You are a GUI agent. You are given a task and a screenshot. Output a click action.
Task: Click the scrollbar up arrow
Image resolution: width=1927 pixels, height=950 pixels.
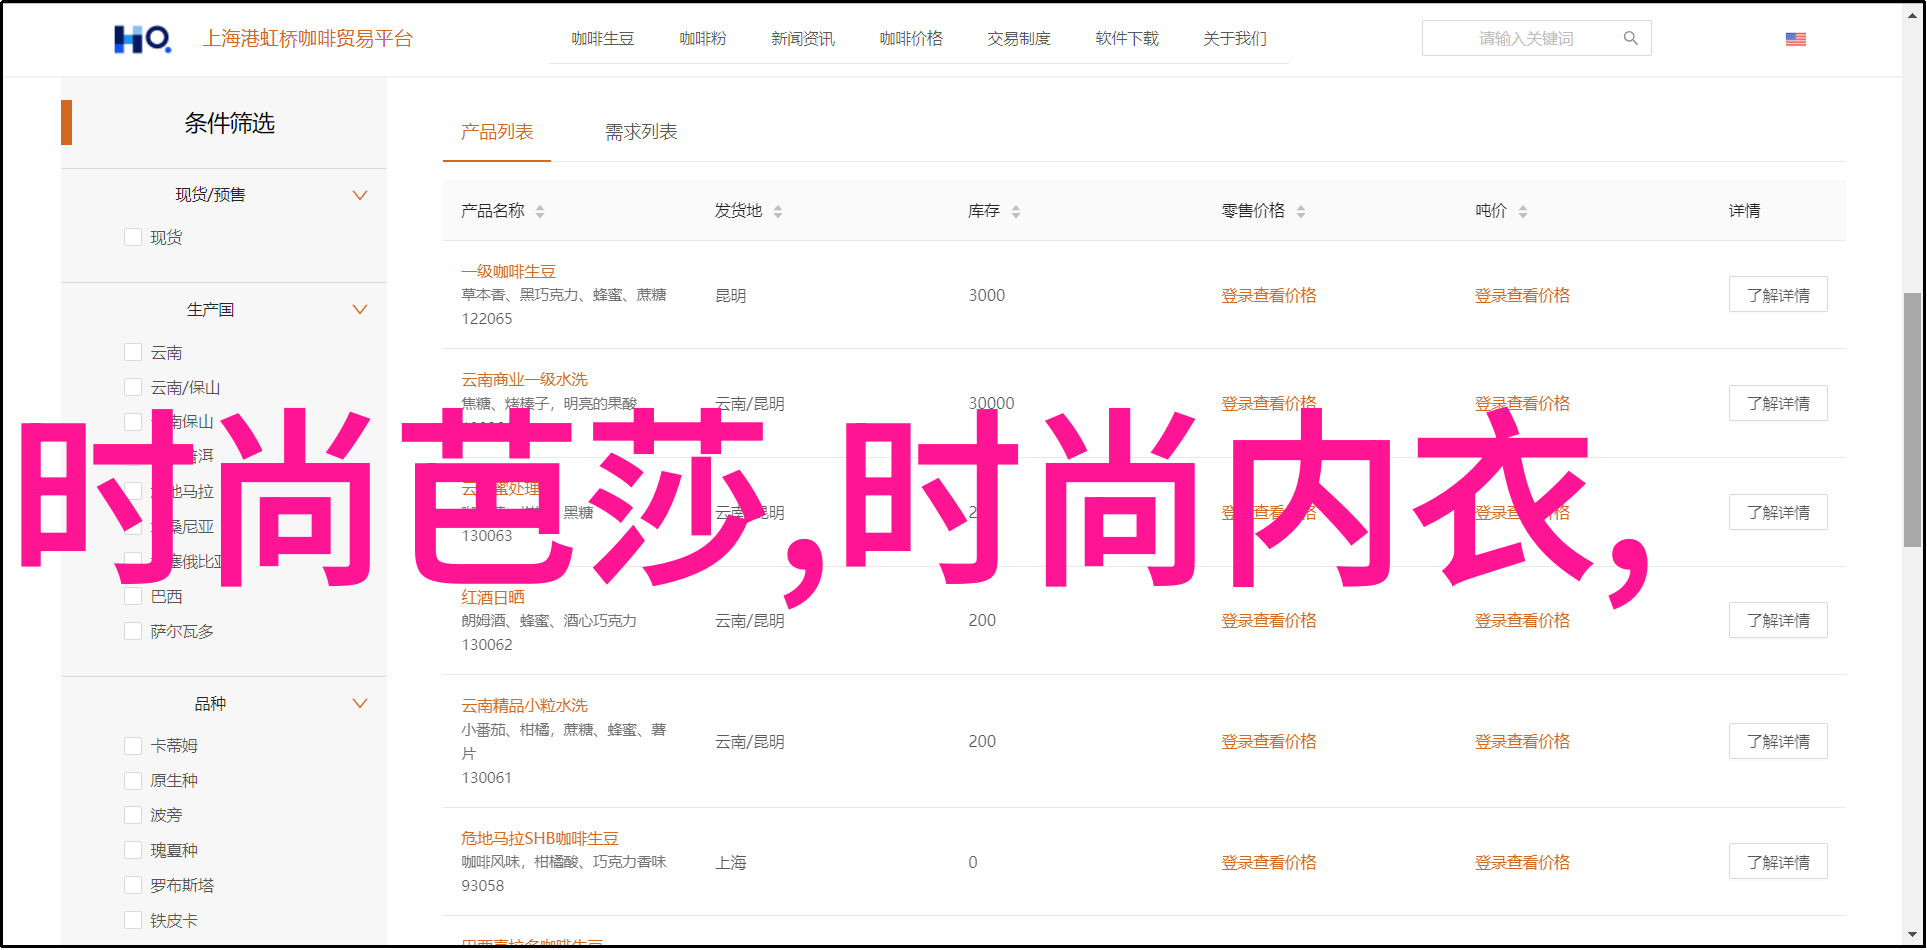pyautogui.click(x=1912, y=17)
